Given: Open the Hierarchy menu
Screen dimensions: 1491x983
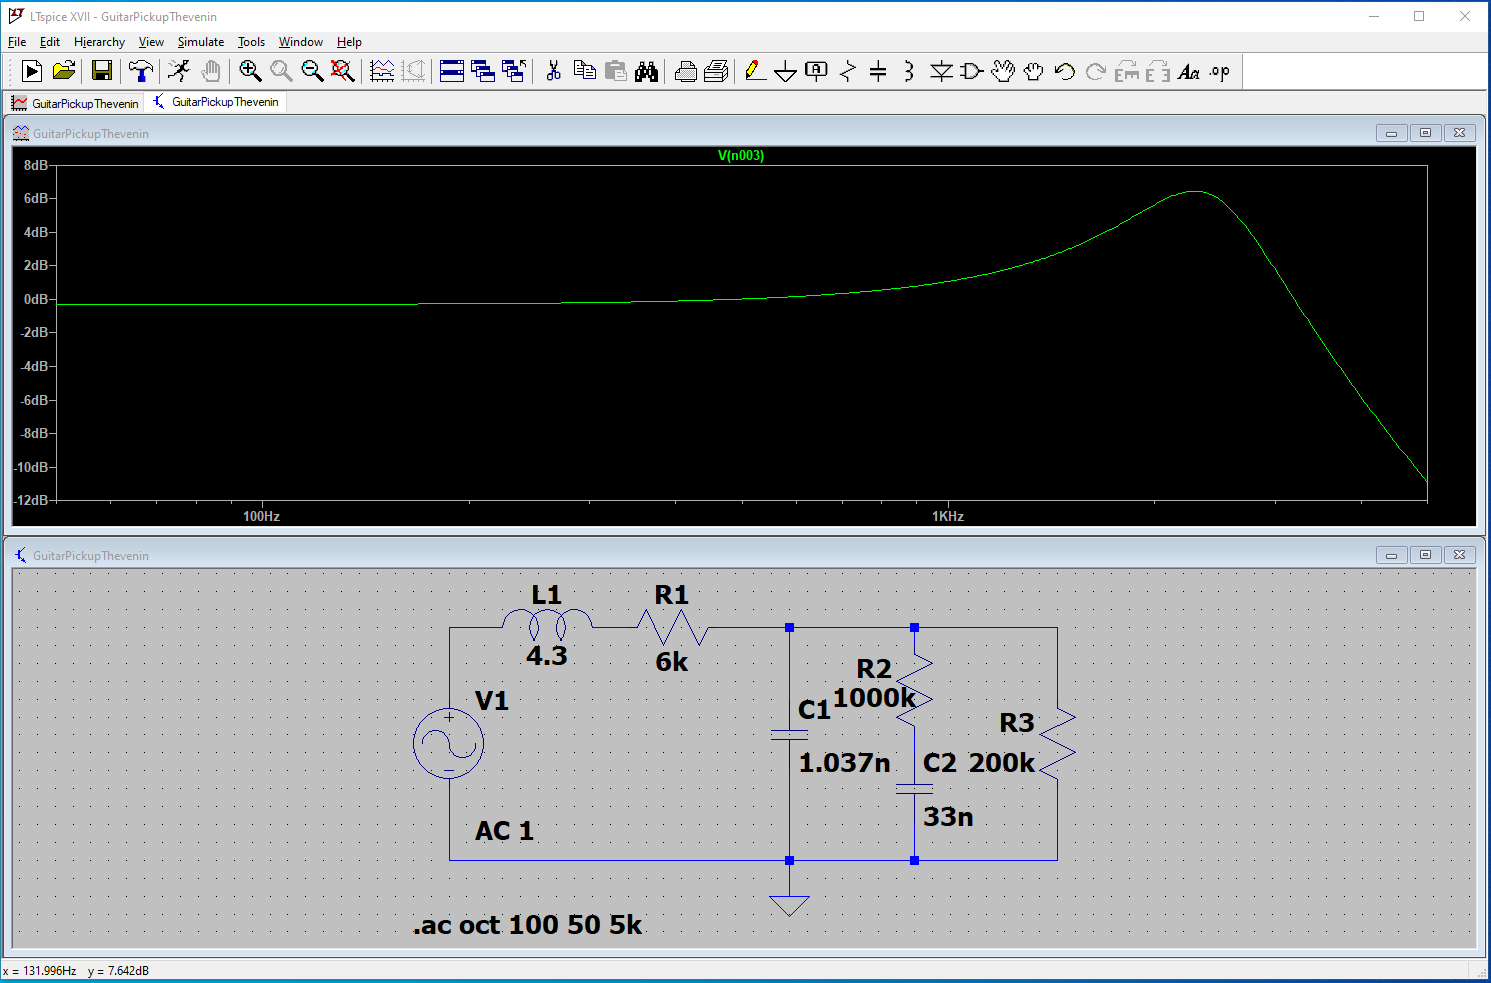Looking at the screenshot, I should (x=99, y=42).
